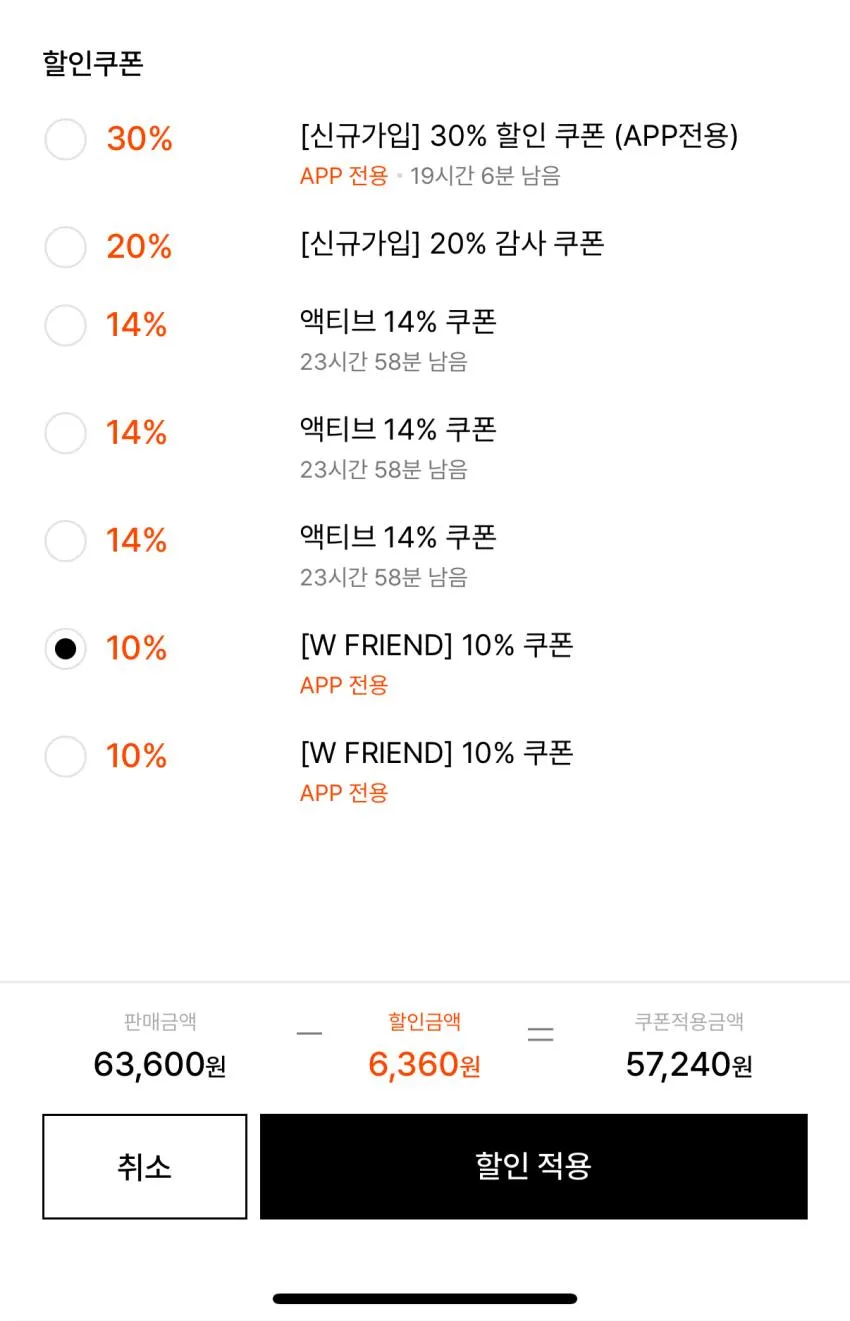Select the unselected W FRIEND 10% coupon radio
This screenshot has height=1321, width=850.
[x=65, y=756]
